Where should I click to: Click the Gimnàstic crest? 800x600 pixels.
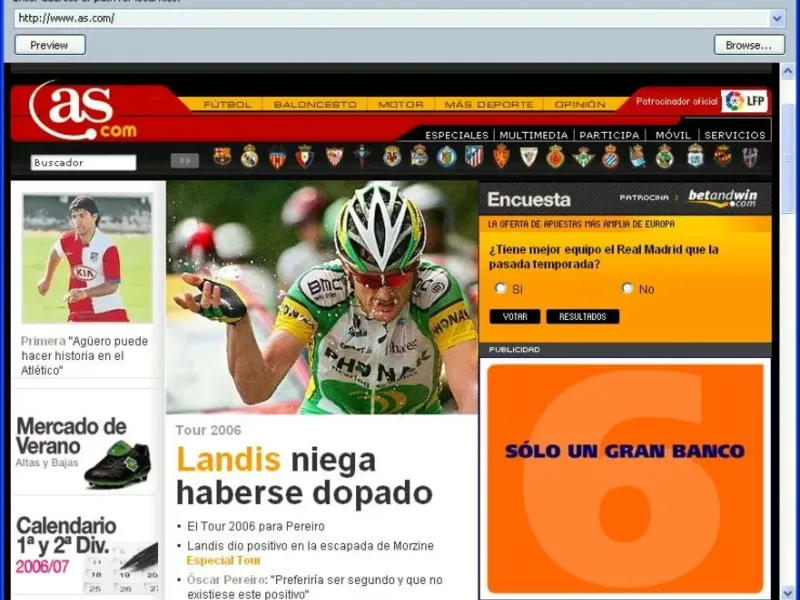(x=722, y=156)
